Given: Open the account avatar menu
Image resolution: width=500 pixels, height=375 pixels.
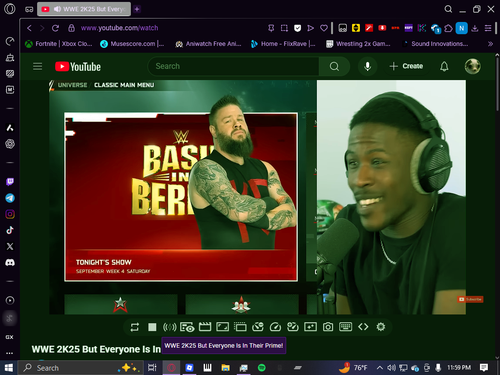Looking at the screenshot, I should [473, 66].
